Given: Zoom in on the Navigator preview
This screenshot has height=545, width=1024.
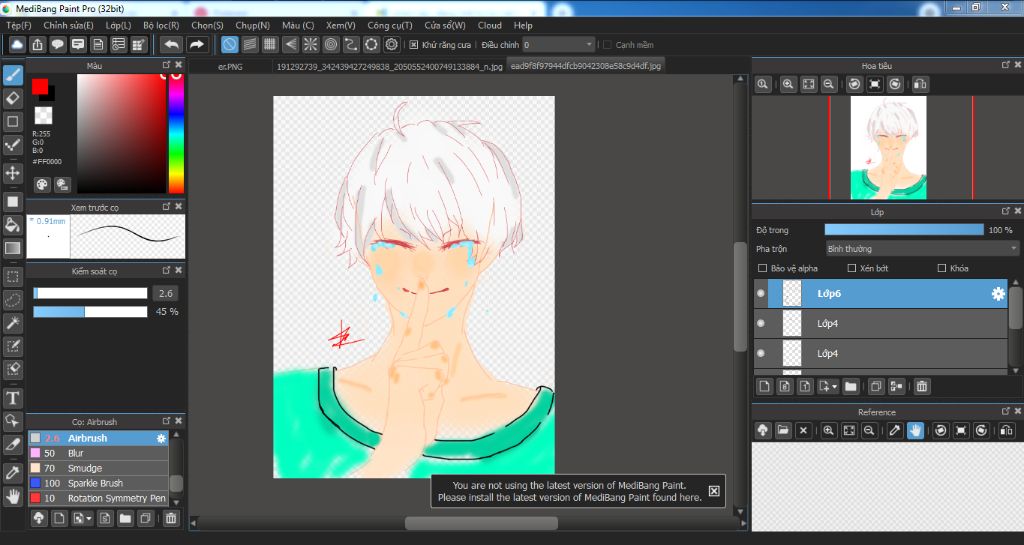Looking at the screenshot, I should 788,84.
